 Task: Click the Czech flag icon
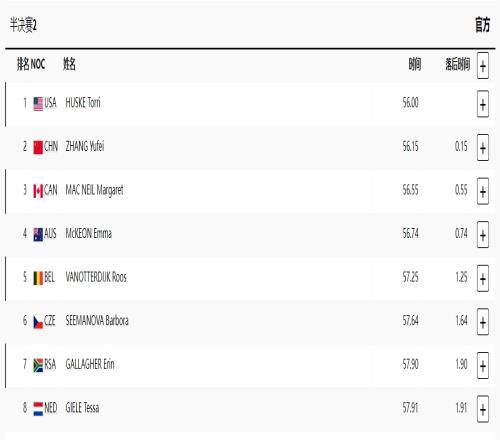pos(38,322)
